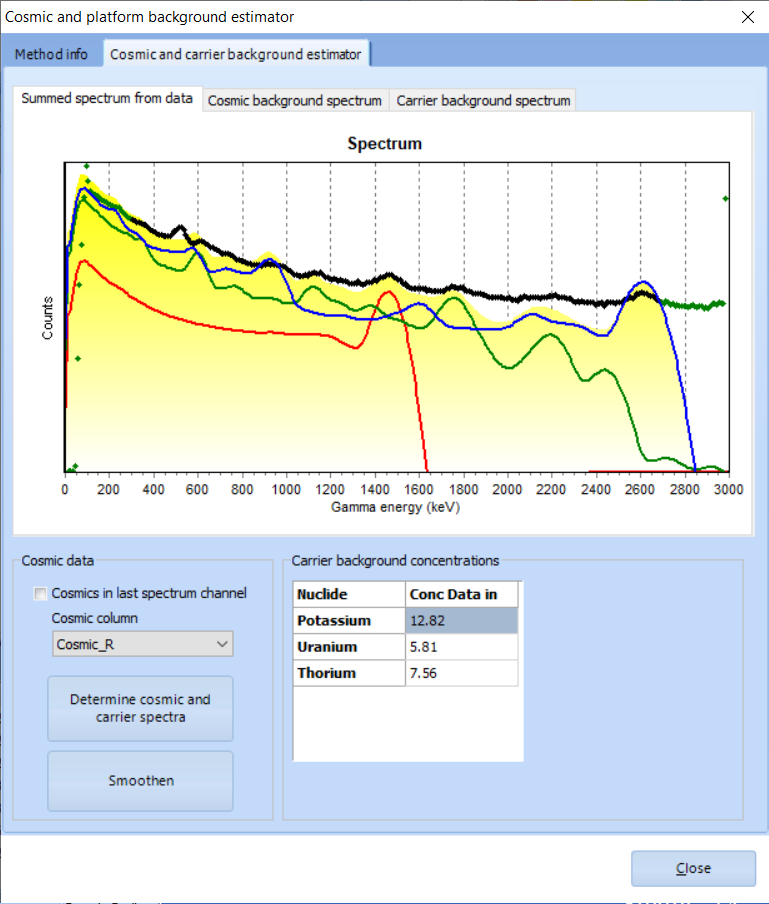Select Cosmic and carrier background estimator tab
This screenshot has width=769, height=904.
tap(236, 54)
